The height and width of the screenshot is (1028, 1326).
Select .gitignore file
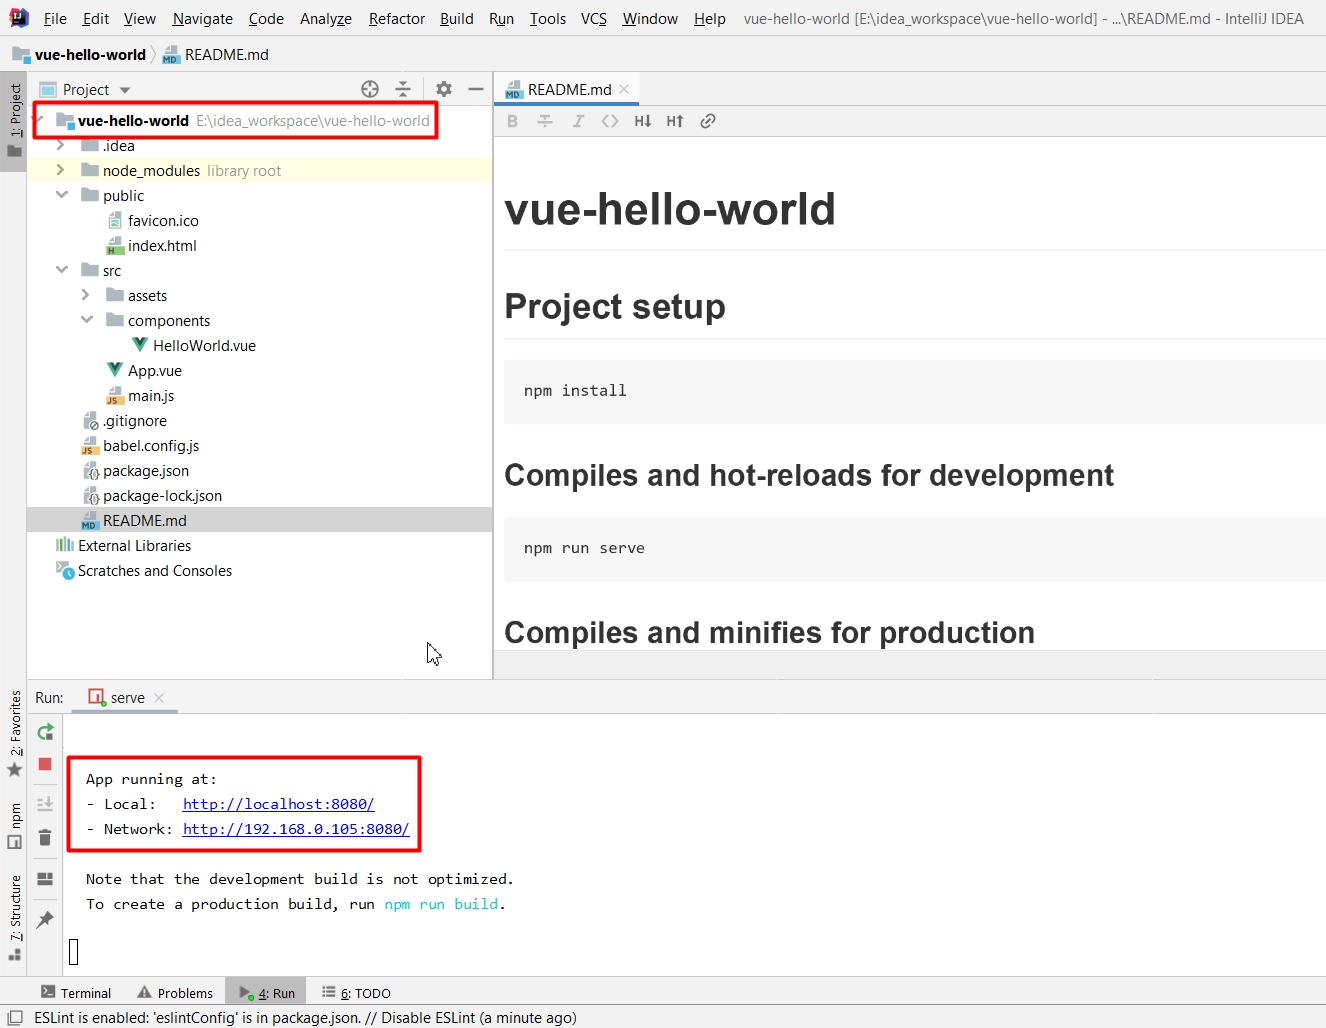[x=134, y=421]
